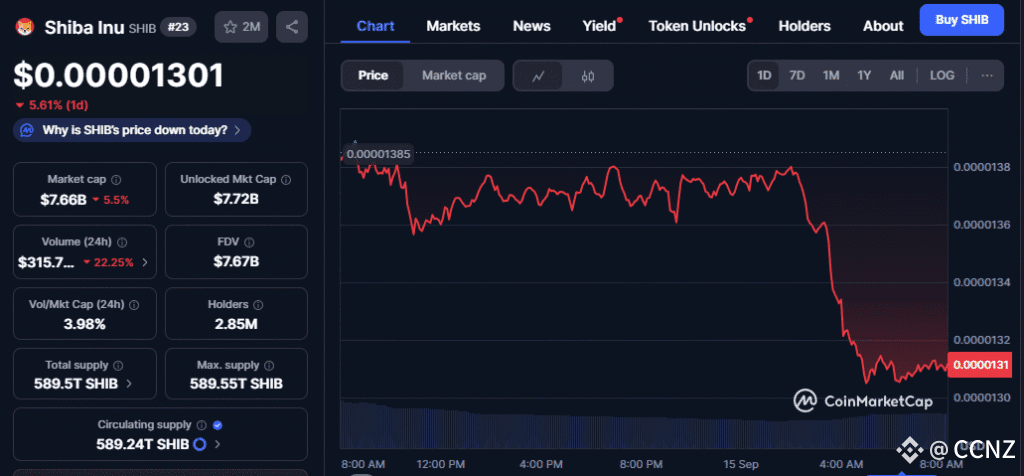Click the Holders 2.85M card

[x=236, y=313]
